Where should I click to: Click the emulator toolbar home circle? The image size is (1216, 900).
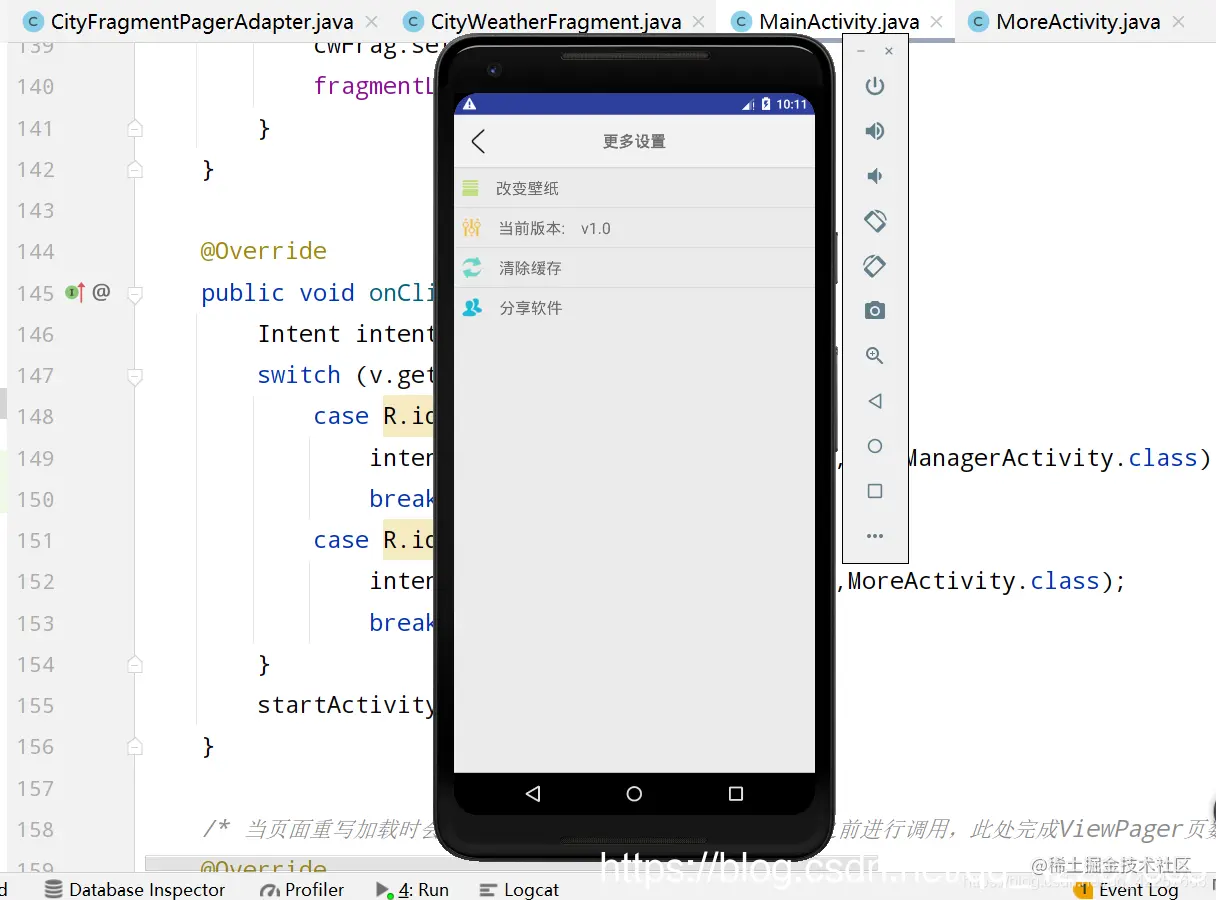click(875, 446)
